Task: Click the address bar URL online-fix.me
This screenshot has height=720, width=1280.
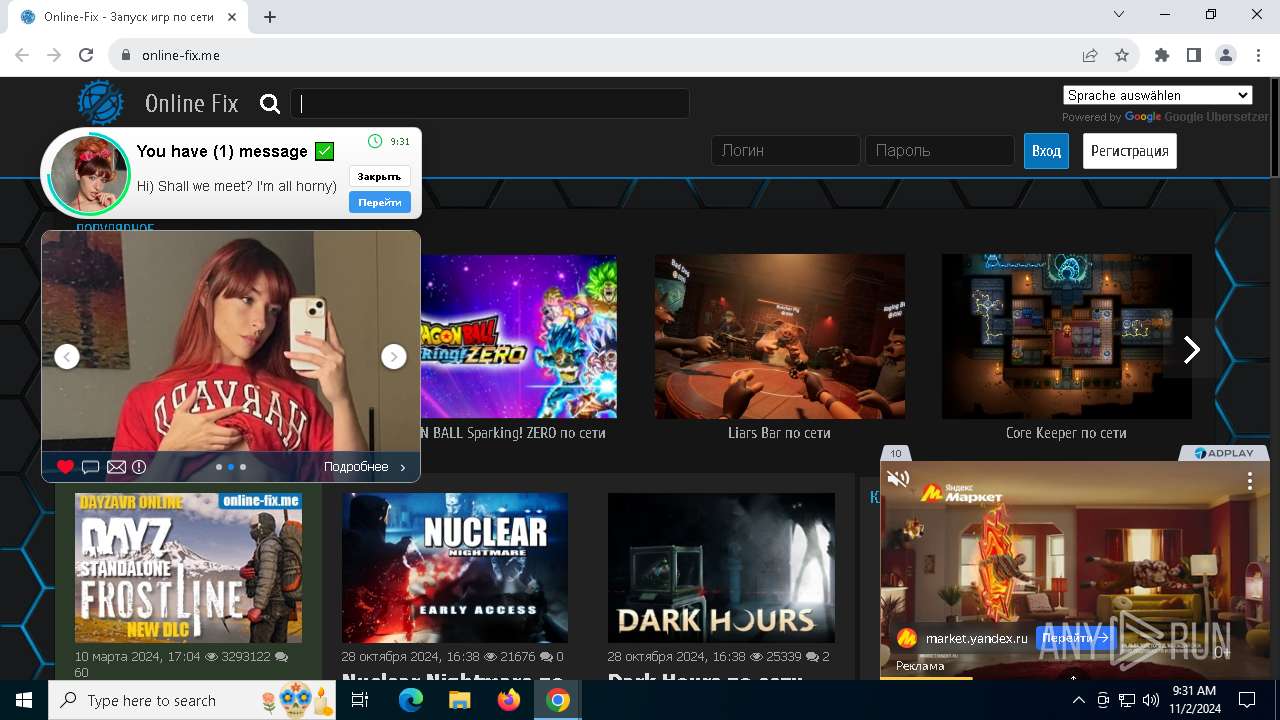Action: point(181,55)
